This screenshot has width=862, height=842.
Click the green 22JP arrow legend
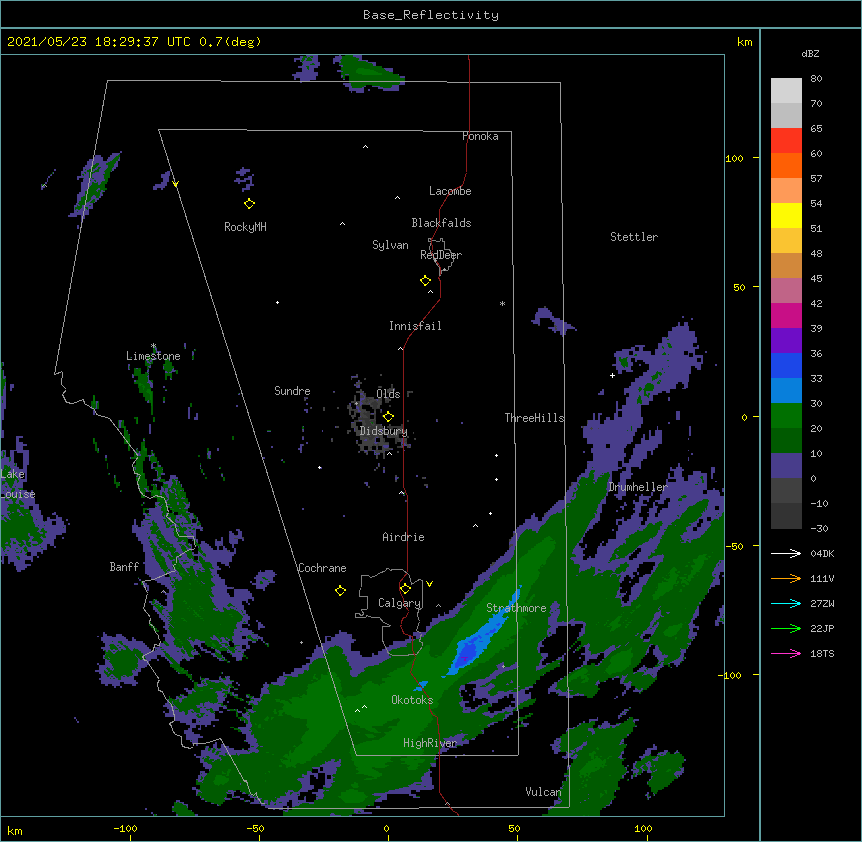tap(786, 628)
